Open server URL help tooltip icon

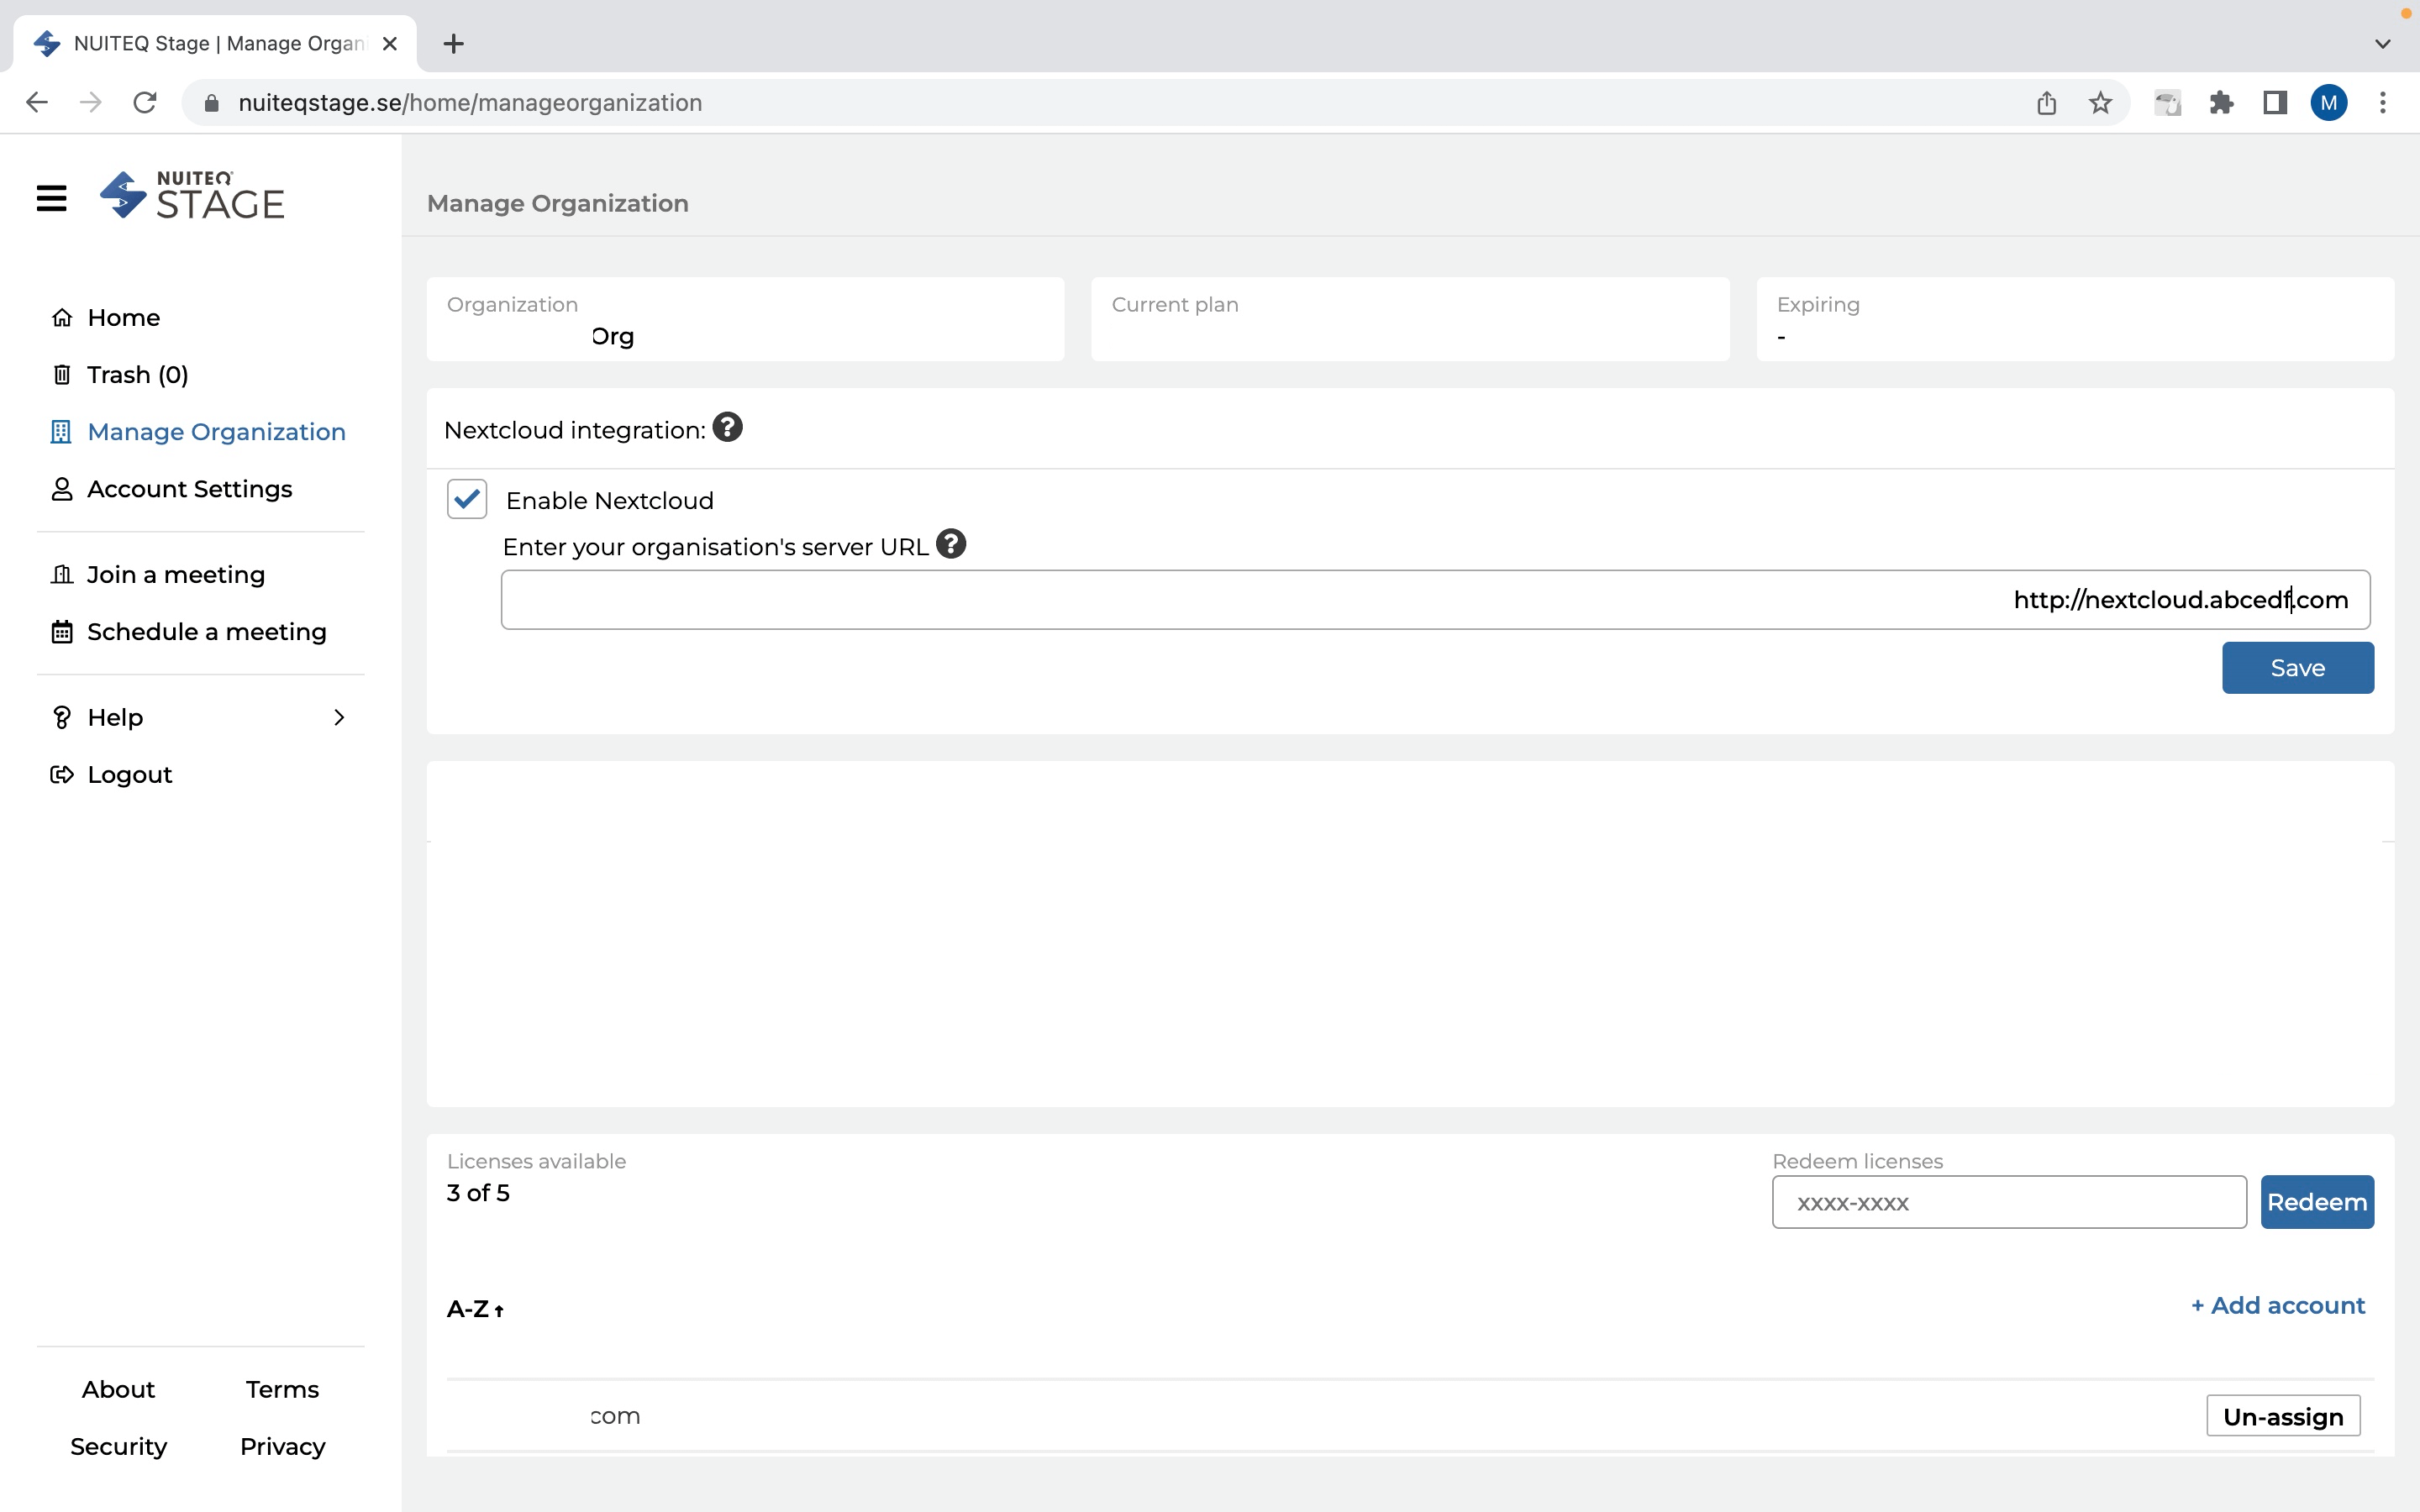(951, 544)
